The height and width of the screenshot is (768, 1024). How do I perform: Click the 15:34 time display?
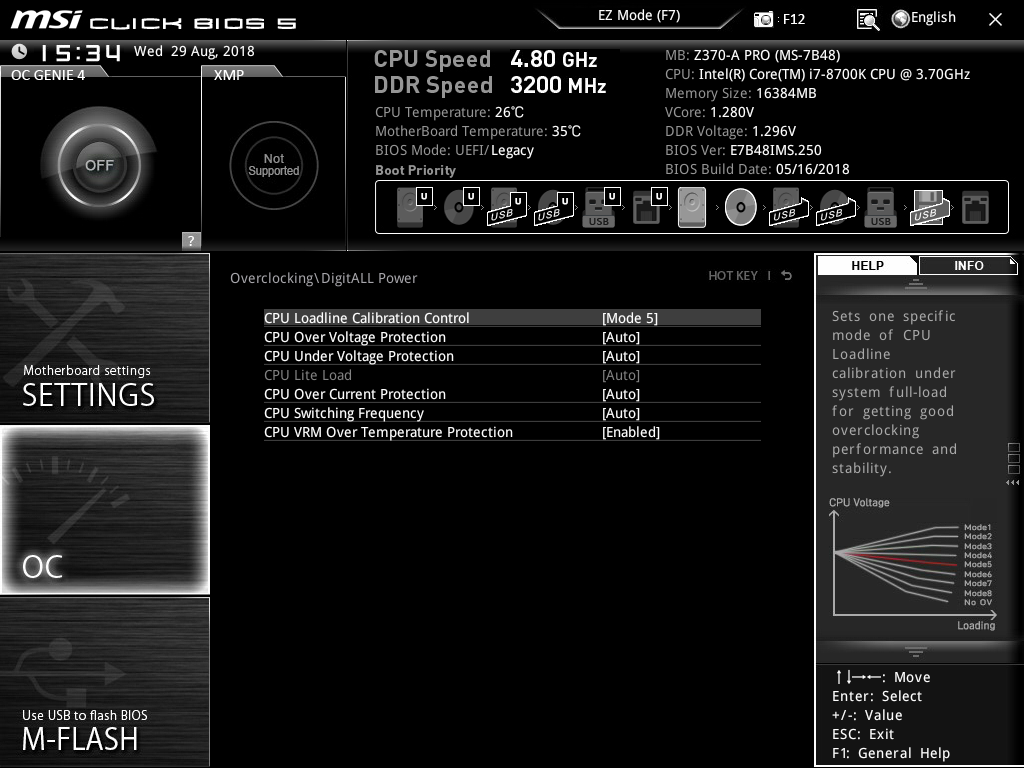coord(80,52)
